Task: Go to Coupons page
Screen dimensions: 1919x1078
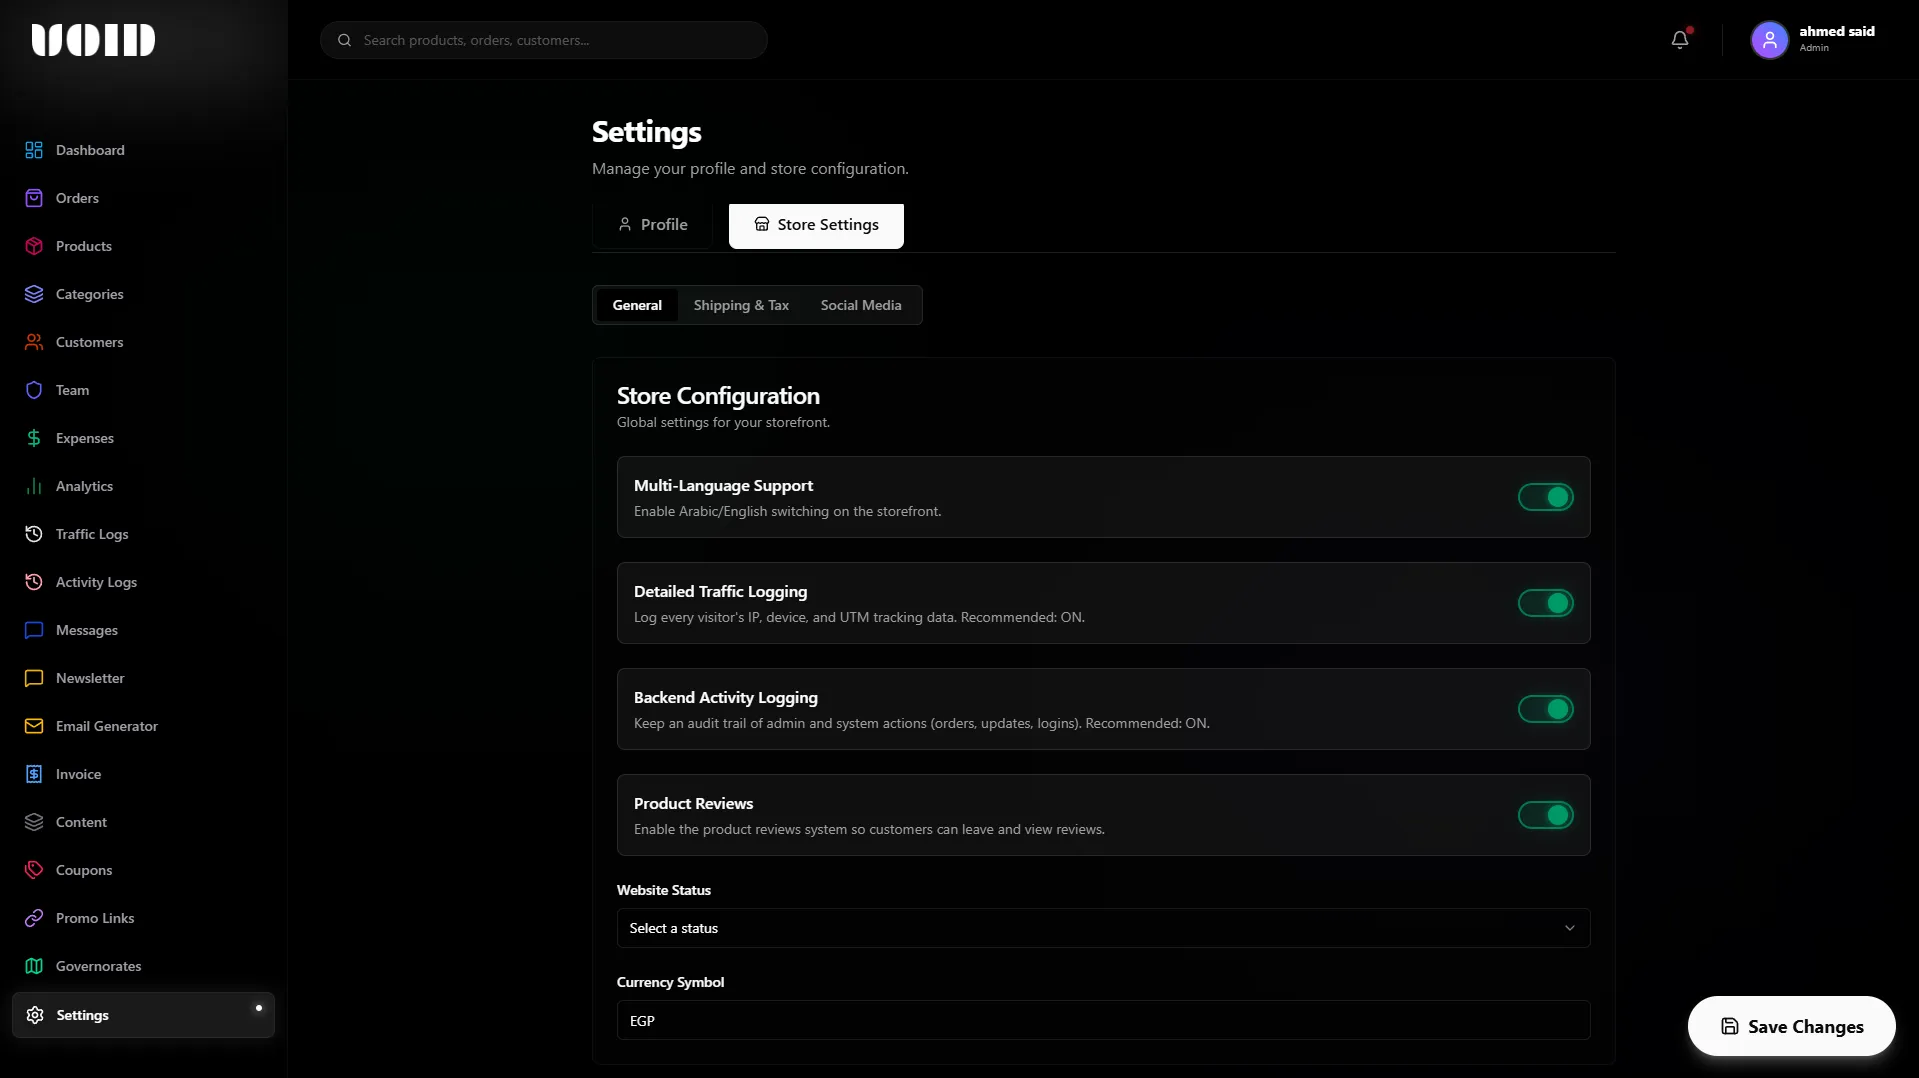Action: pos(143,870)
